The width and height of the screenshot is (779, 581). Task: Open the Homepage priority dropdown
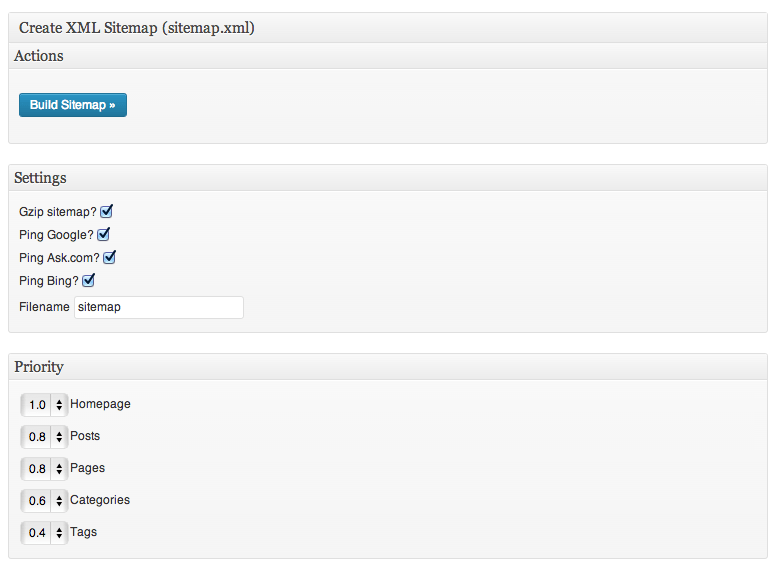[x=44, y=405]
